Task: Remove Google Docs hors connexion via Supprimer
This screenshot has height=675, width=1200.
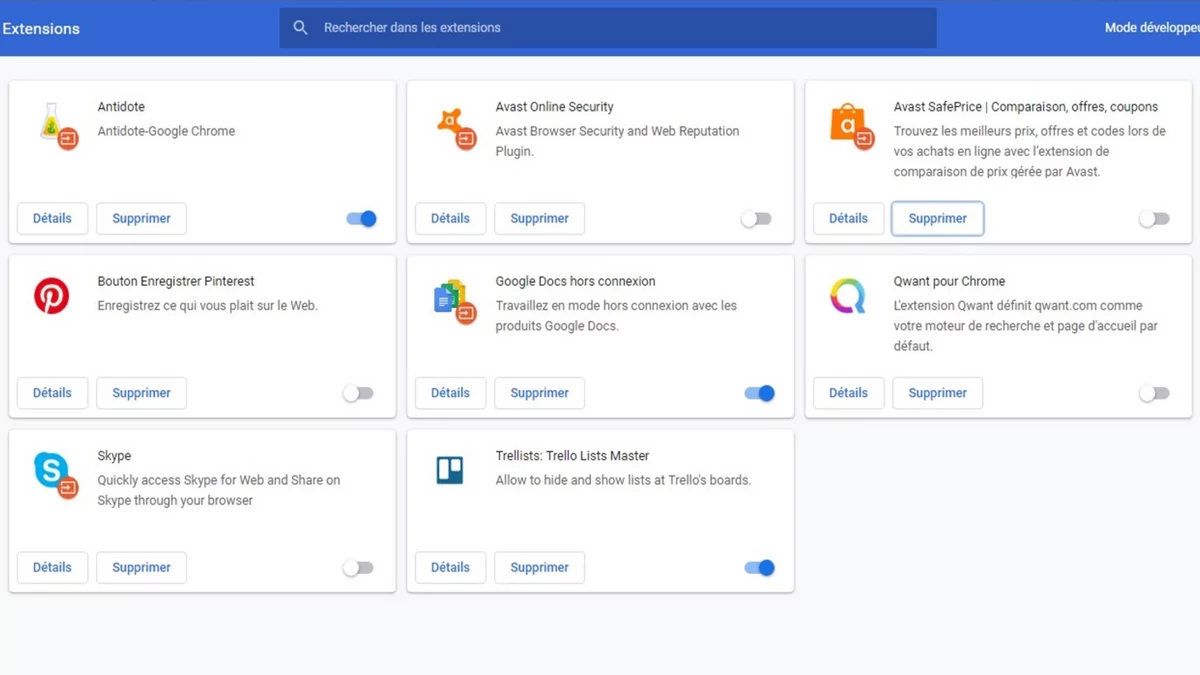Action: [x=539, y=393]
